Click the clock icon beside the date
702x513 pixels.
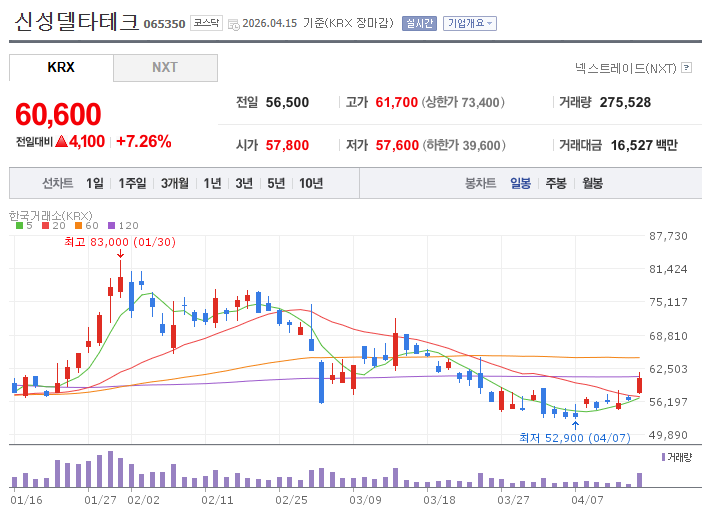tap(233, 24)
